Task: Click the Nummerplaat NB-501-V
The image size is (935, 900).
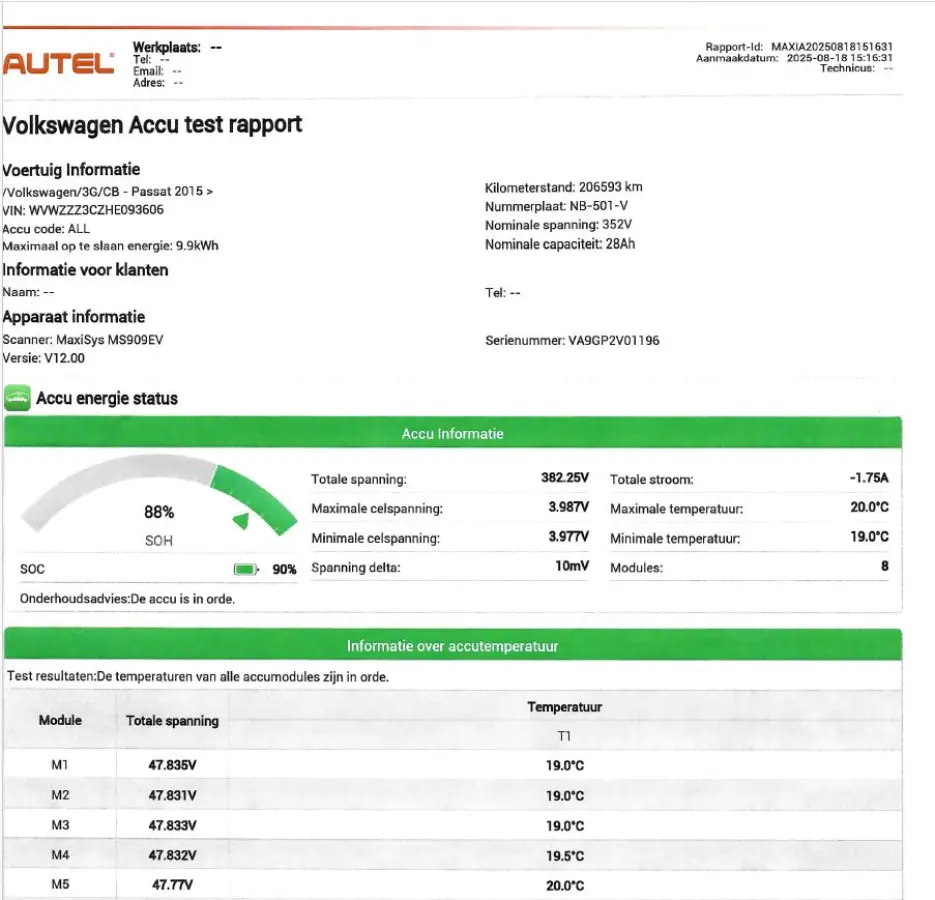Action: coord(556,206)
